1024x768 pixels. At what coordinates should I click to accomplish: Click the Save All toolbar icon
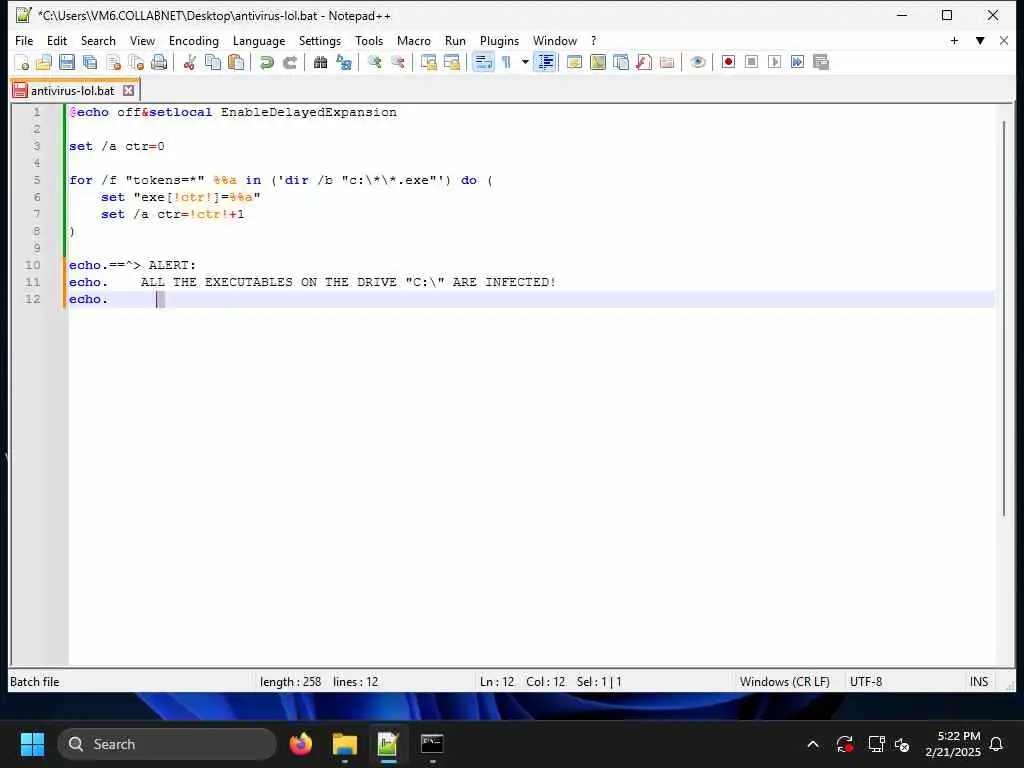pos(90,63)
